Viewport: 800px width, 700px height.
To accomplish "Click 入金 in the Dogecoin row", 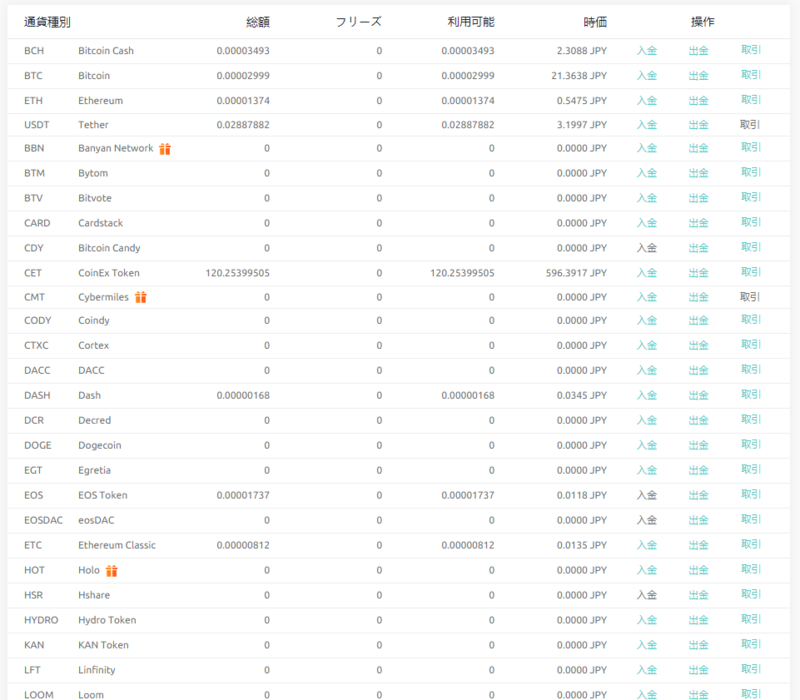I will (646, 445).
